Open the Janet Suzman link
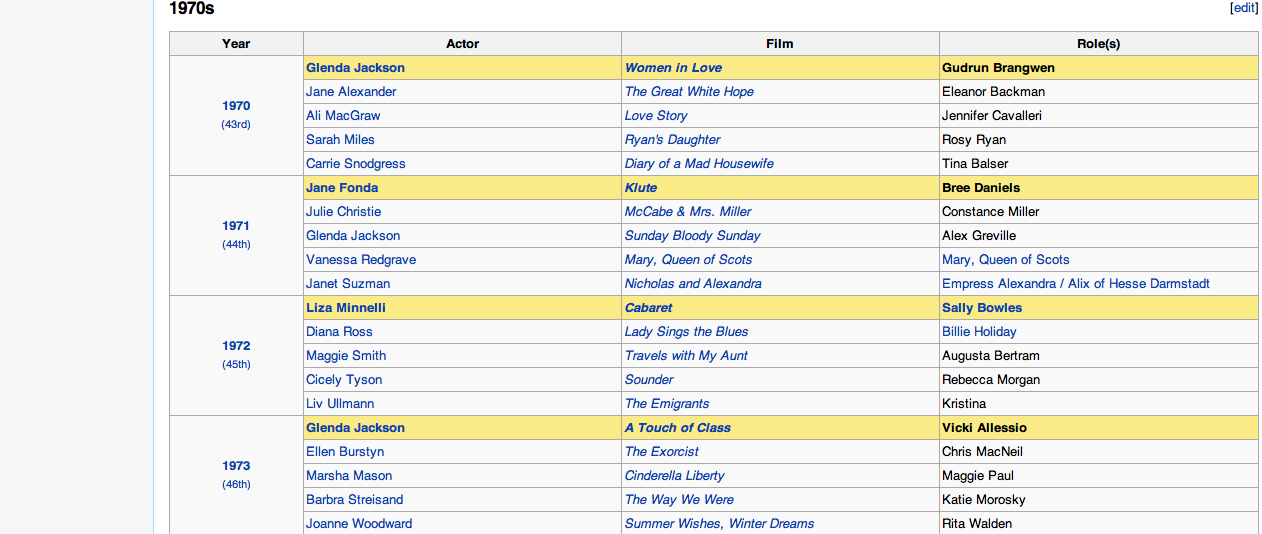This screenshot has width=1262, height=534. pos(348,284)
